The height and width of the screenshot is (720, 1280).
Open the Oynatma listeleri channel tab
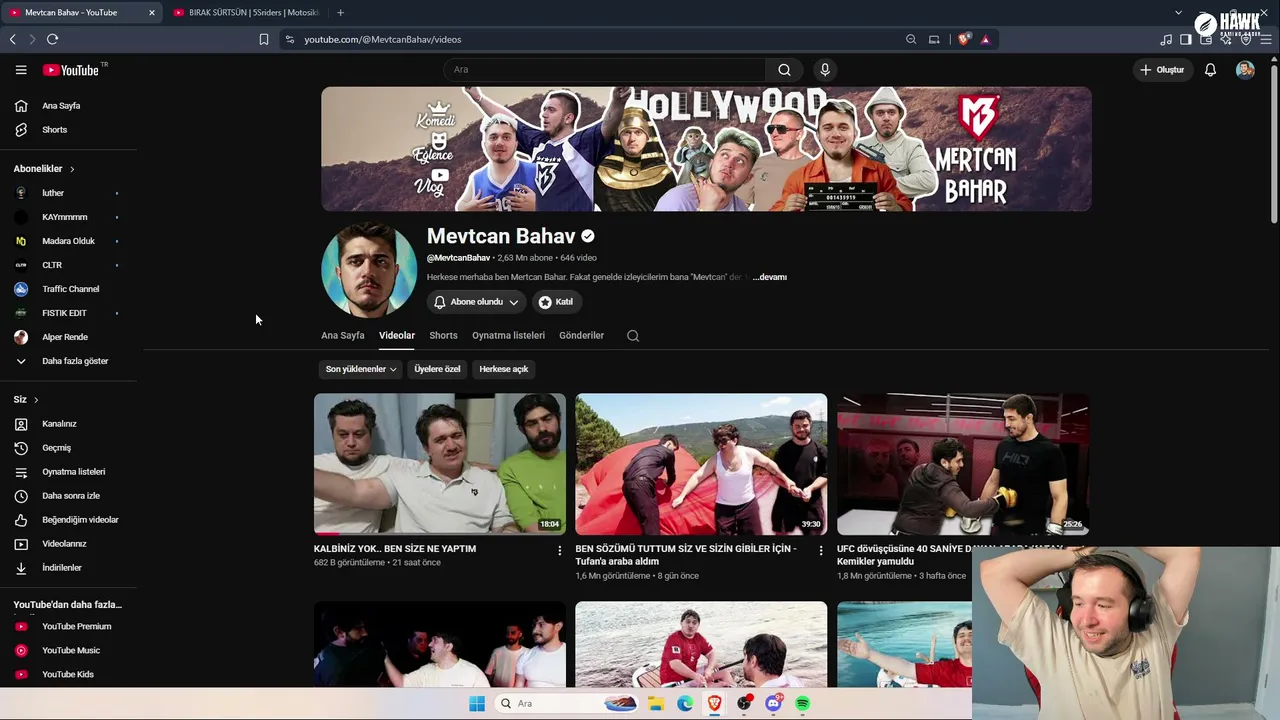tap(508, 336)
